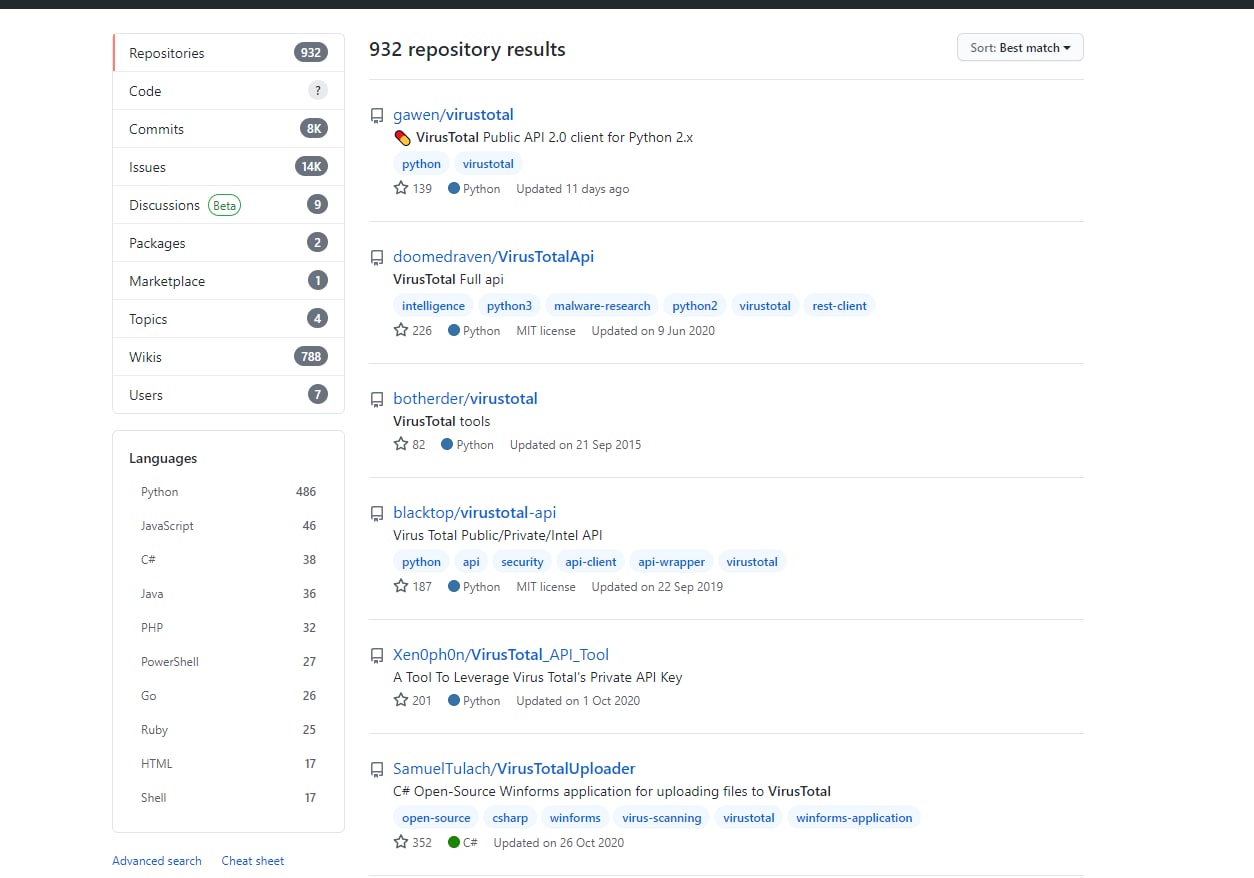This screenshot has width=1254, height=878.
Task: Click the api topic tag
Action: click(471, 562)
